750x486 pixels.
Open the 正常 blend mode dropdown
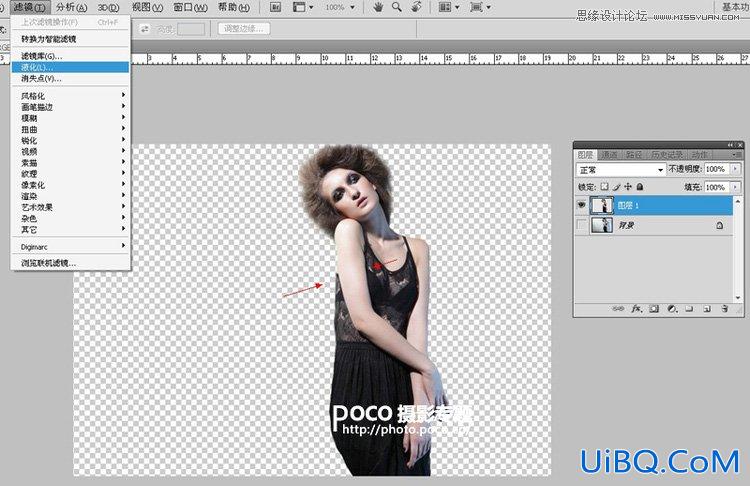click(620, 170)
